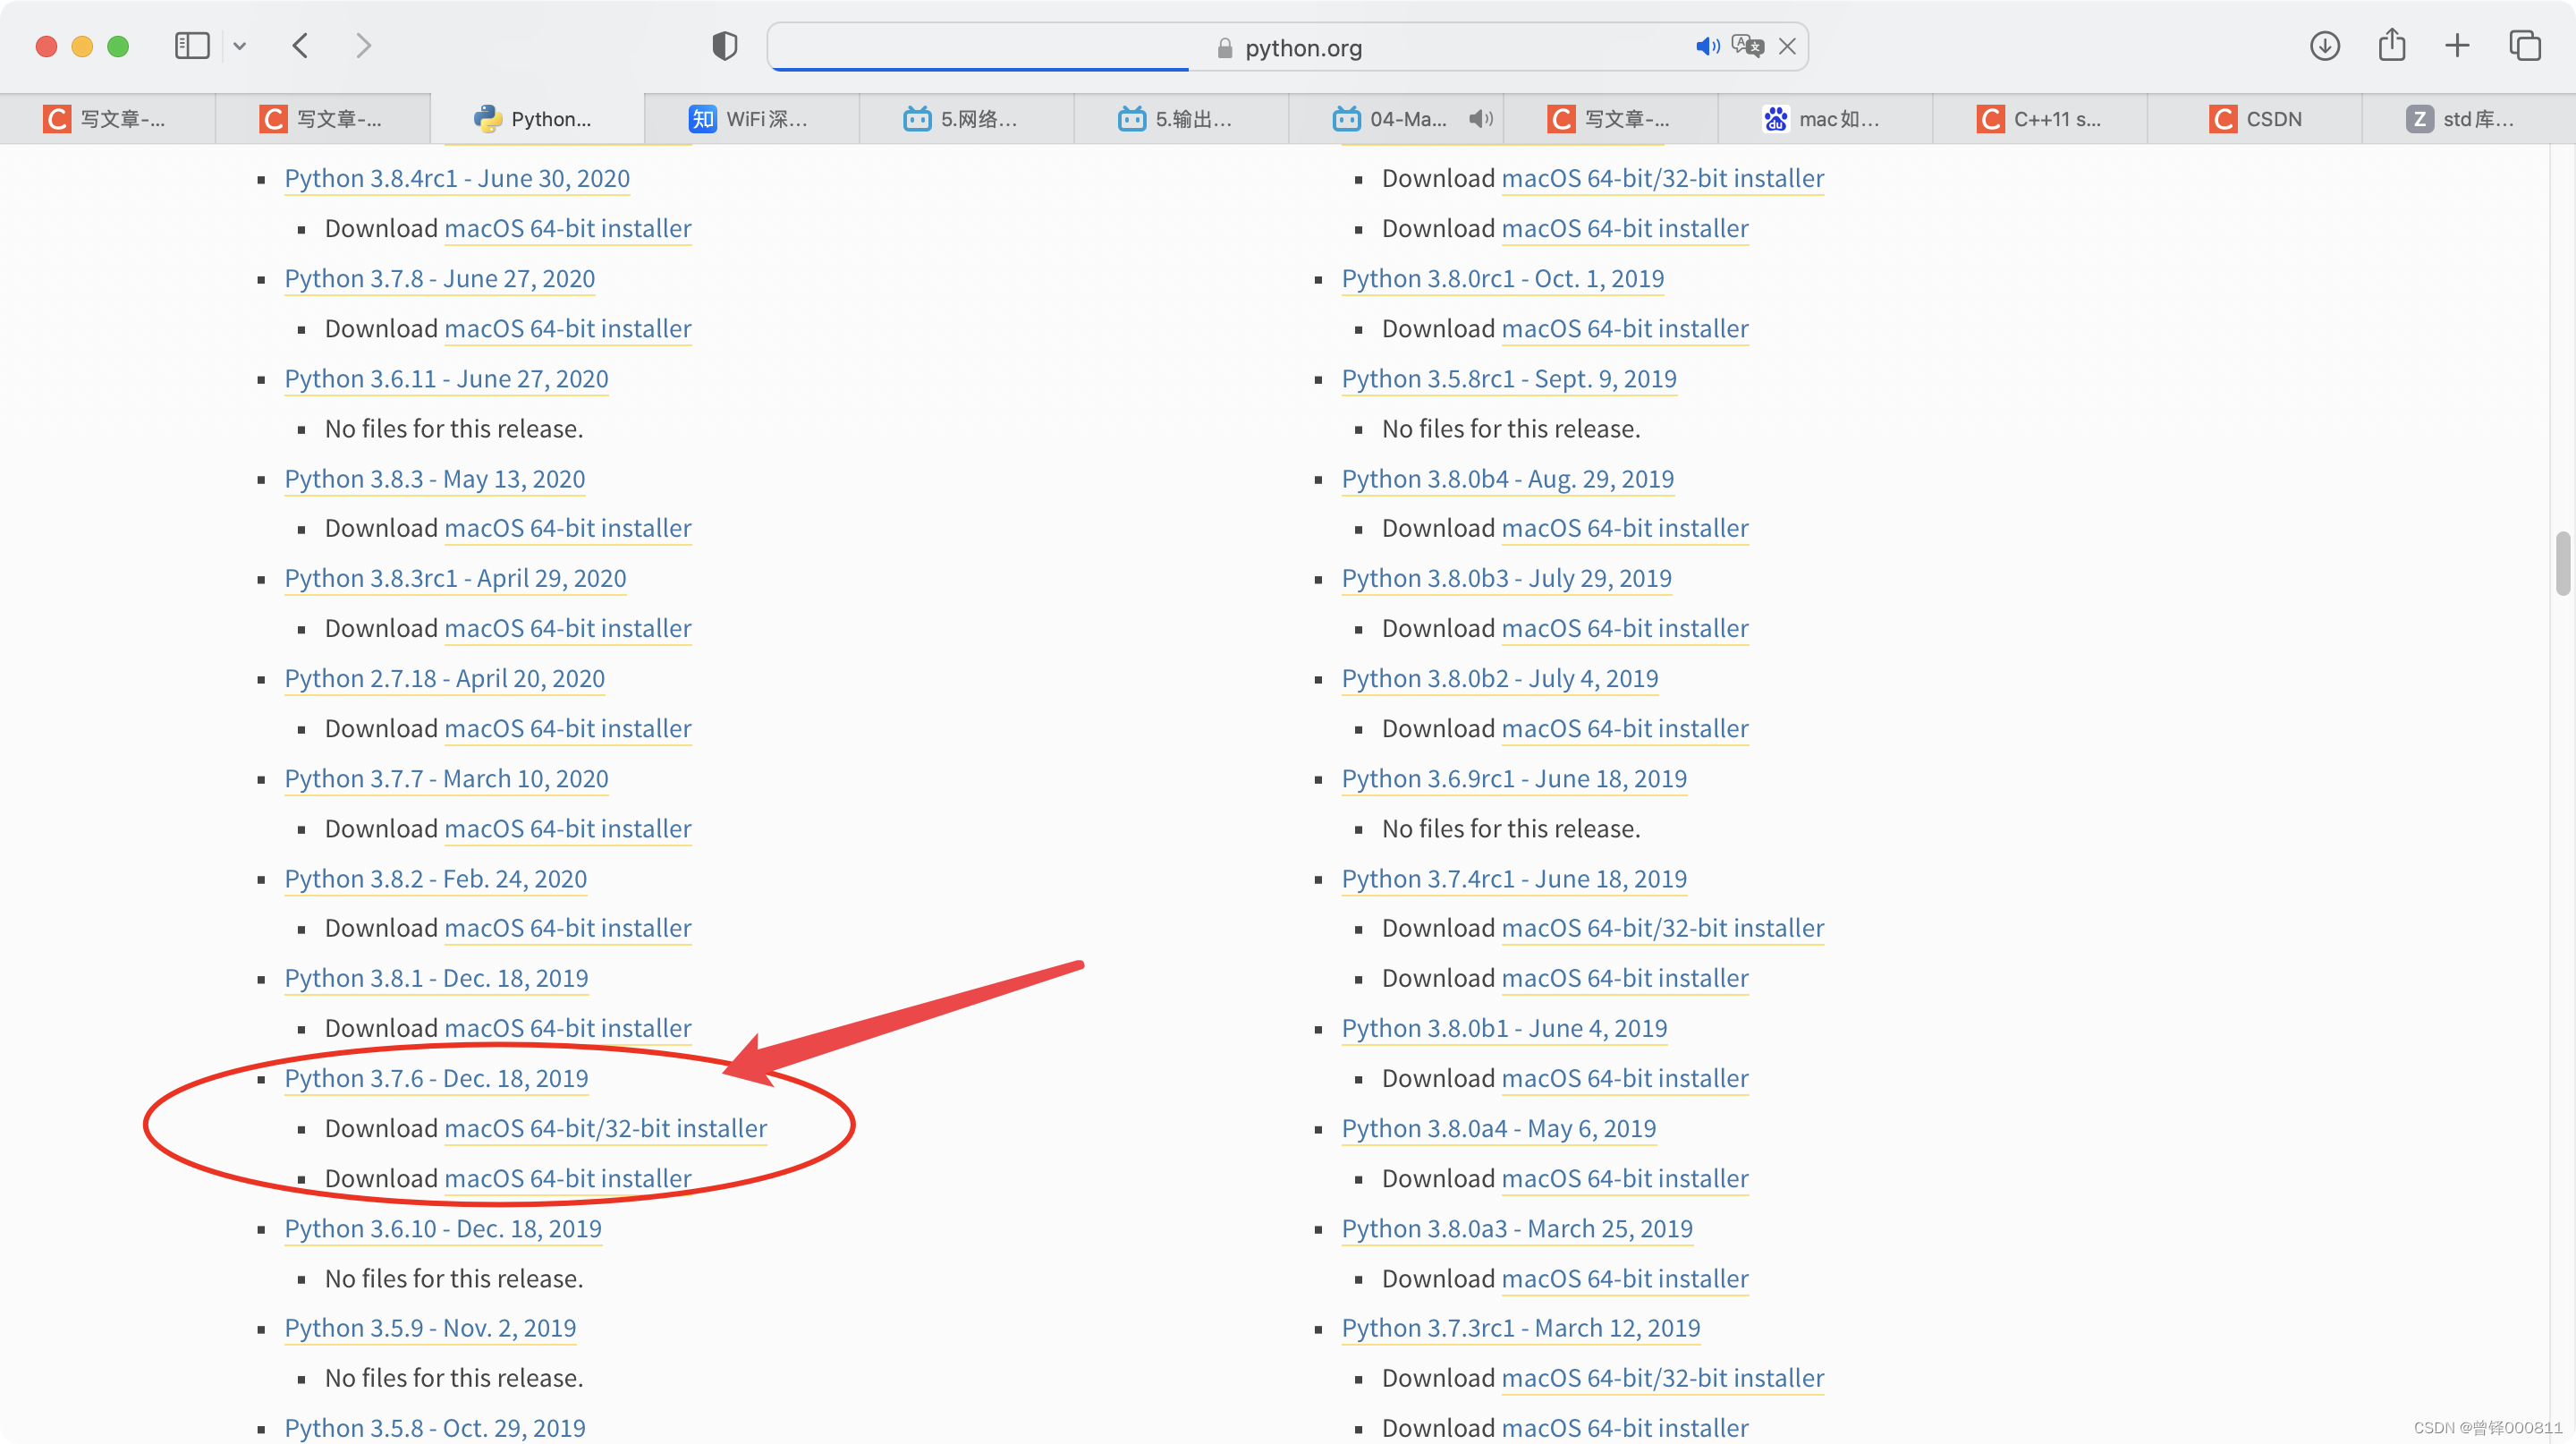
Task: Open Python 3.8.0a4 - May 6, 2019 release
Action: [1499, 1128]
